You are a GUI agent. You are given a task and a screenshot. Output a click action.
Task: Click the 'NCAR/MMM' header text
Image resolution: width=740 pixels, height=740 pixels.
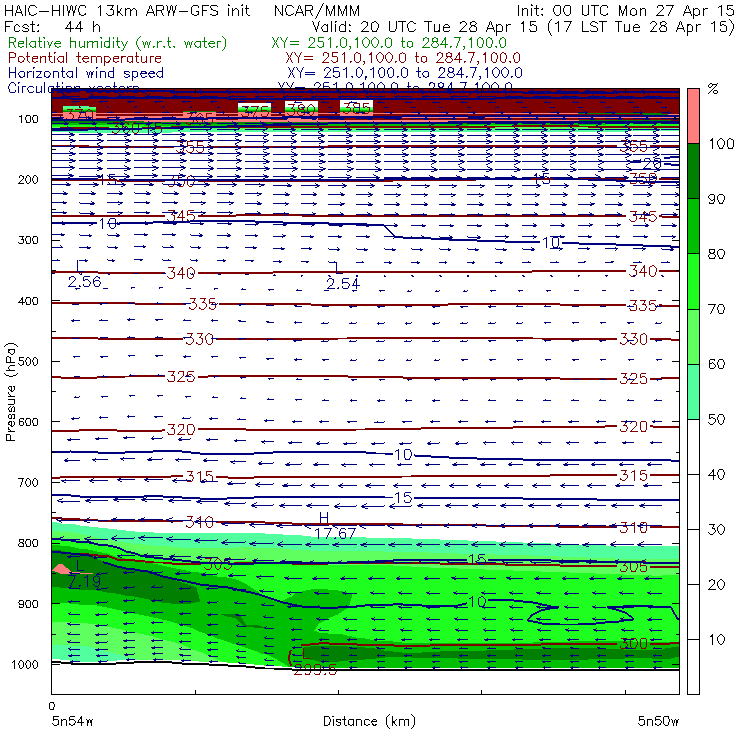coord(317,10)
